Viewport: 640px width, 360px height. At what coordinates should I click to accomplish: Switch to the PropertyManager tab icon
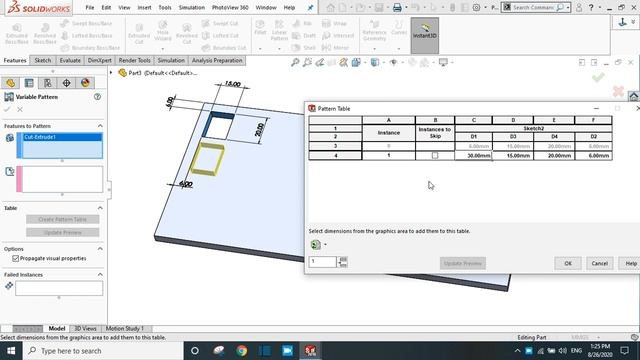[x=29, y=83]
